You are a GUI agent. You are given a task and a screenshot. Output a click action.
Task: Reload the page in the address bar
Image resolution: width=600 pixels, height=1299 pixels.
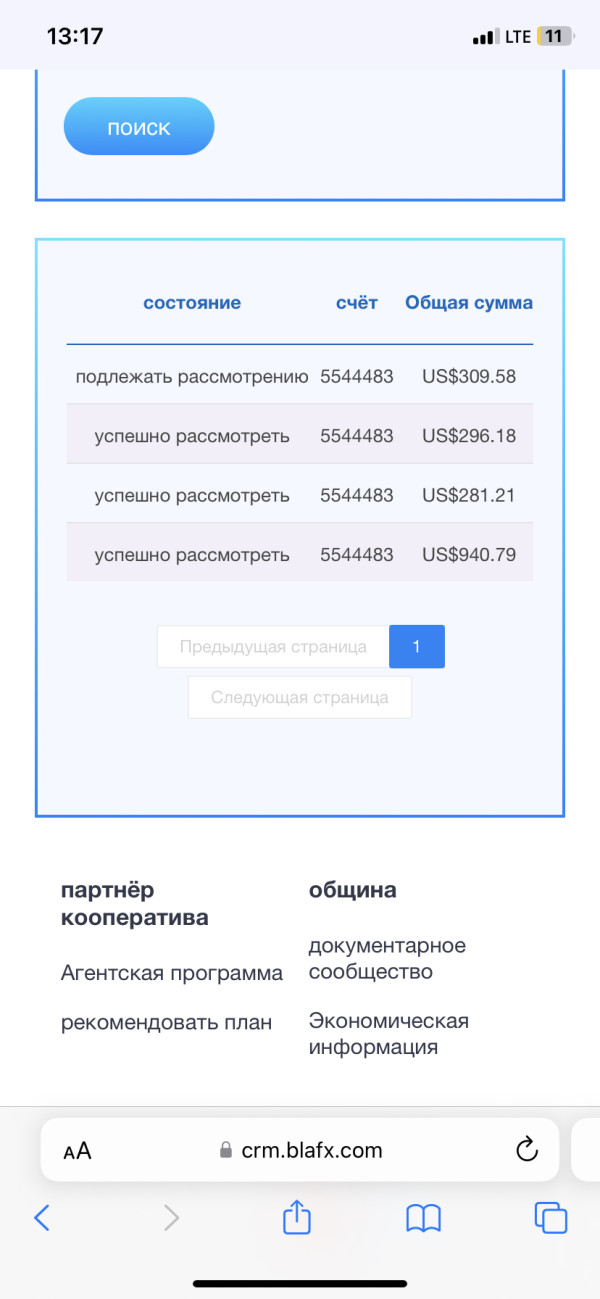point(527,1150)
